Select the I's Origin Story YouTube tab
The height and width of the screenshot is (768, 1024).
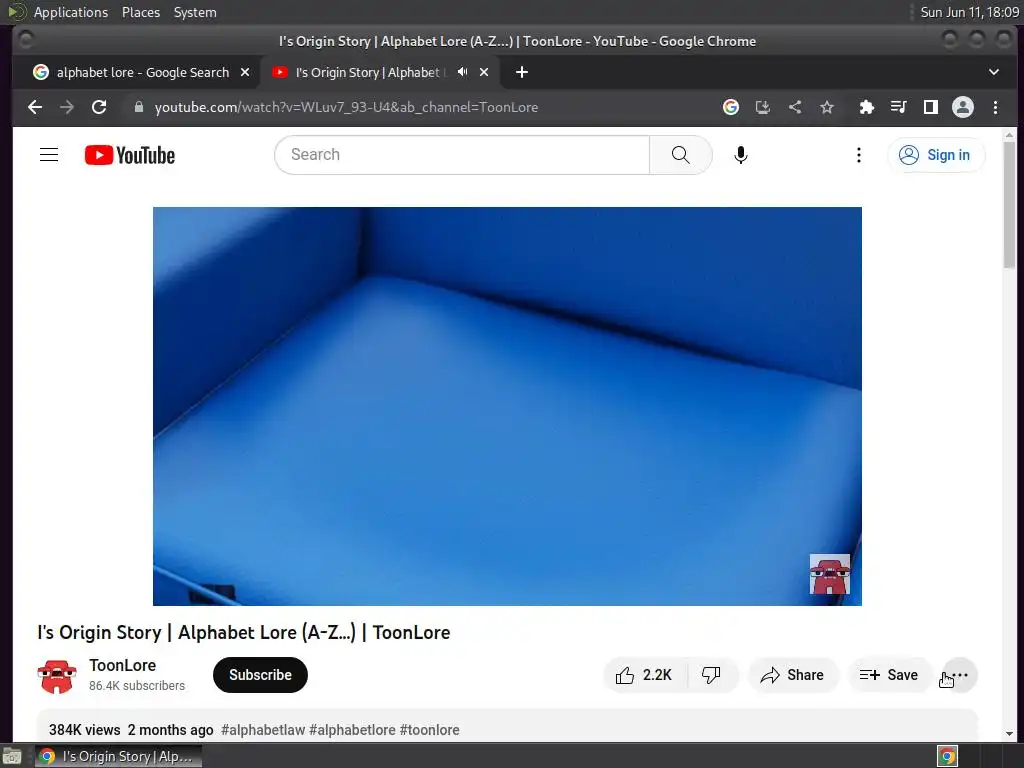pos(368,72)
